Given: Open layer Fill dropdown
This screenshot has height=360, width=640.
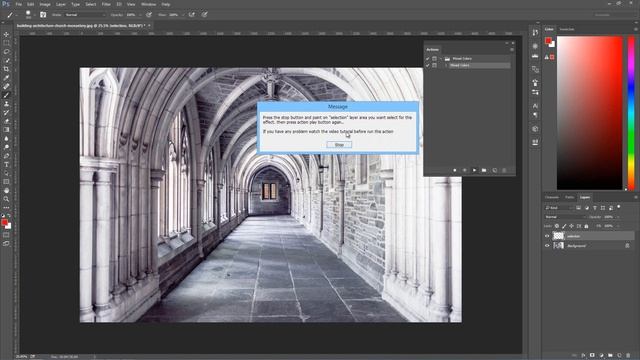Looking at the screenshot, I should point(618,226).
